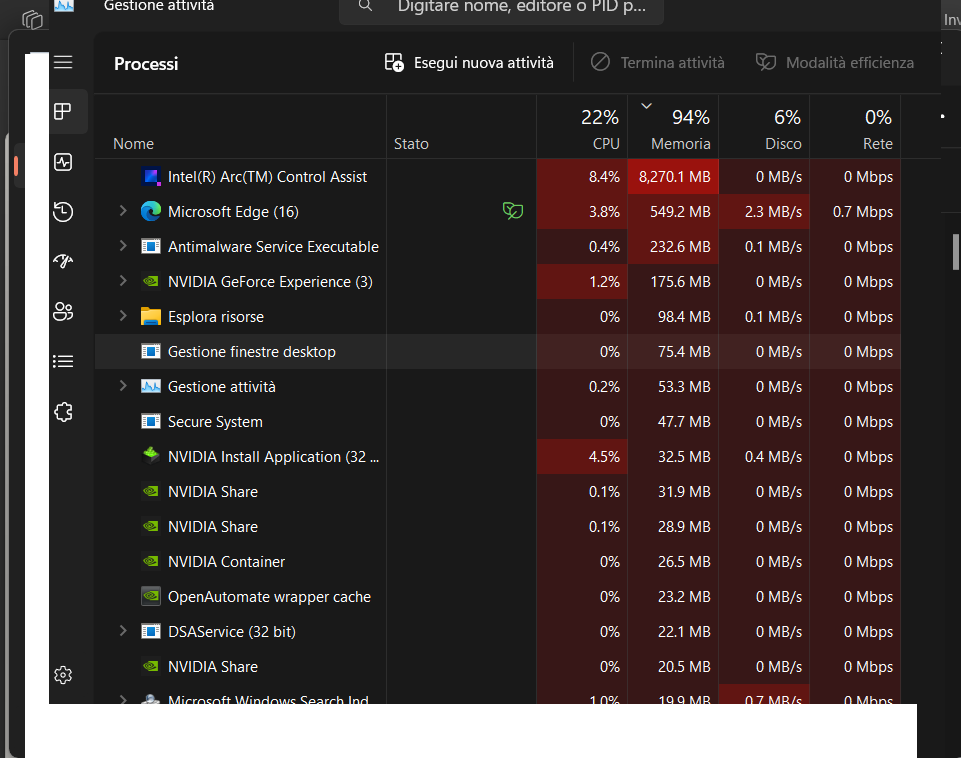Open the Details list sidebar icon

(x=63, y=362)
